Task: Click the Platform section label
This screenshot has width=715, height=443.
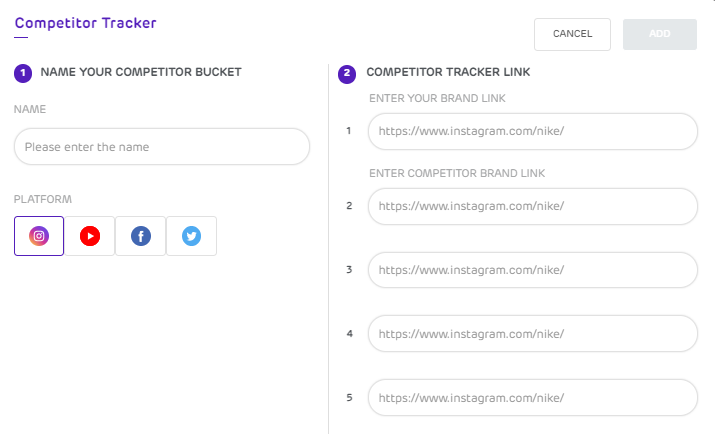Action: (43, 199)
